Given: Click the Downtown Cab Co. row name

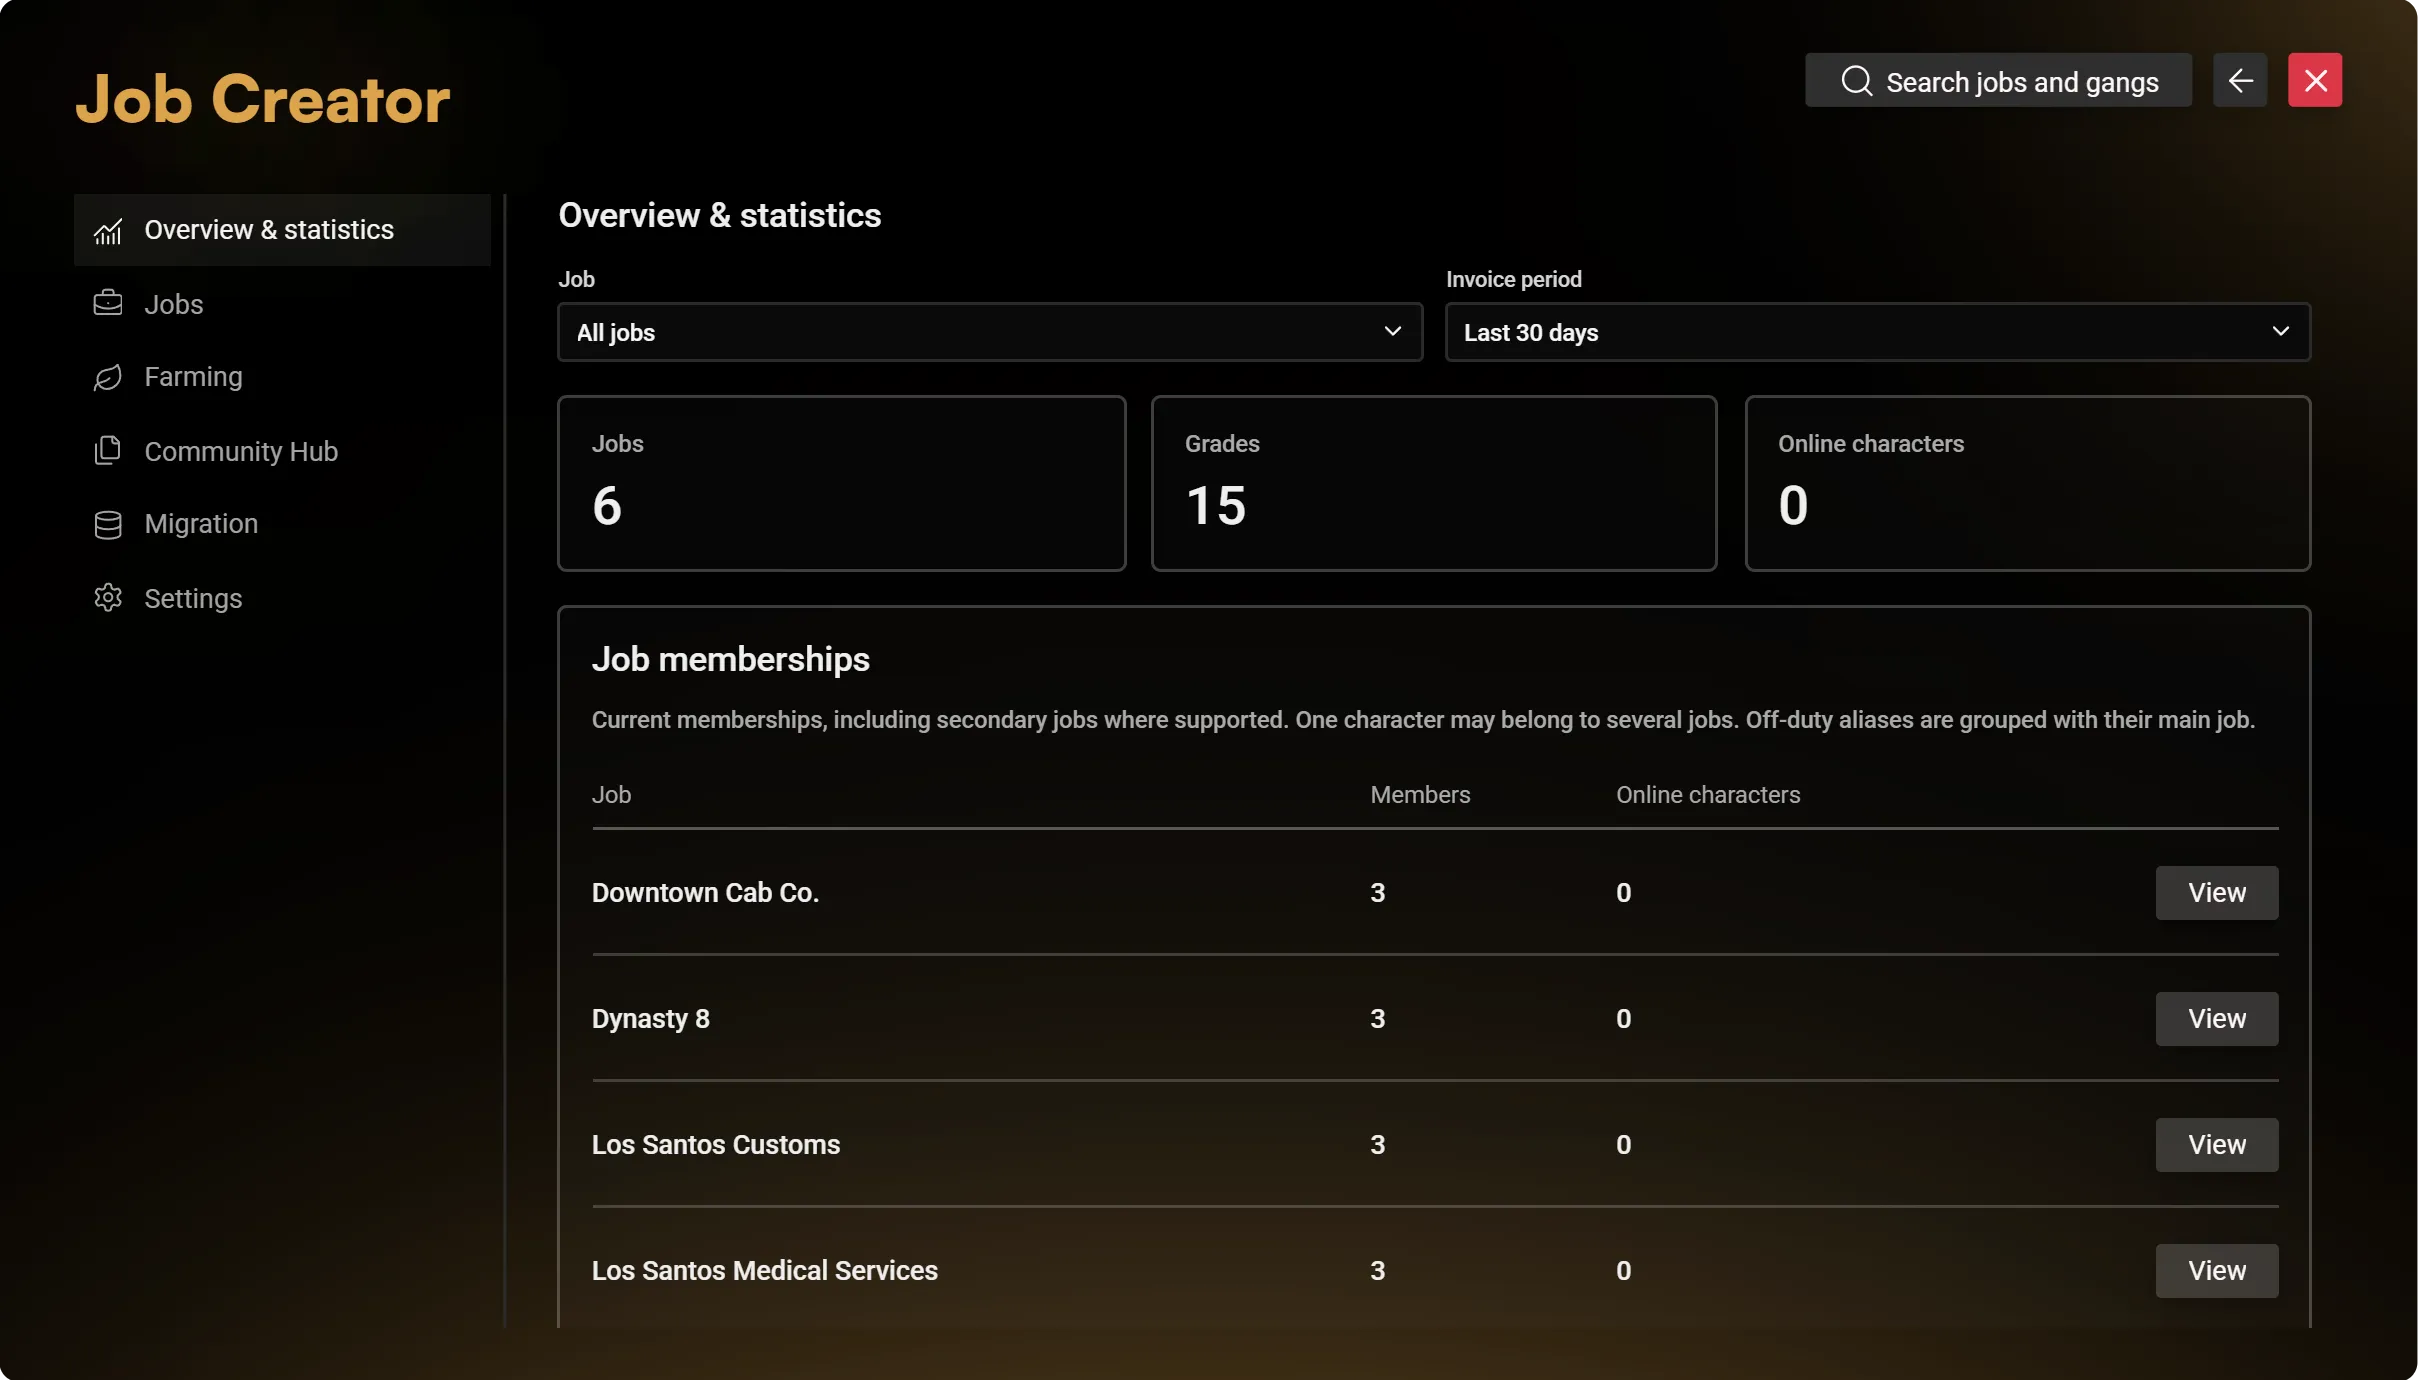Looking at the screenshot, I should point(705,893).
